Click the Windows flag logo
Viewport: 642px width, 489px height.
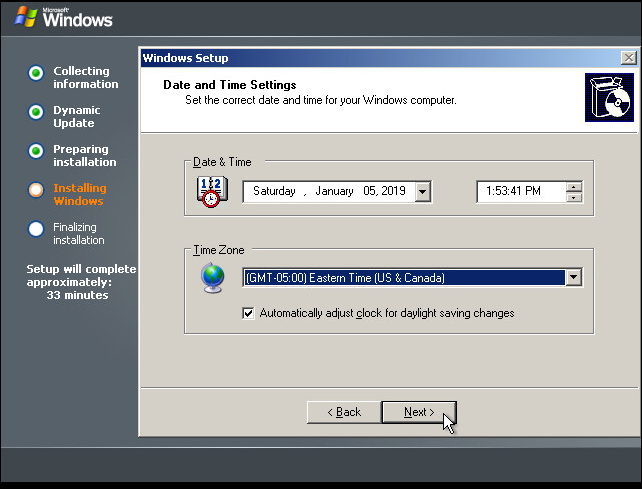pyautogui.click(x=25, y=17)
